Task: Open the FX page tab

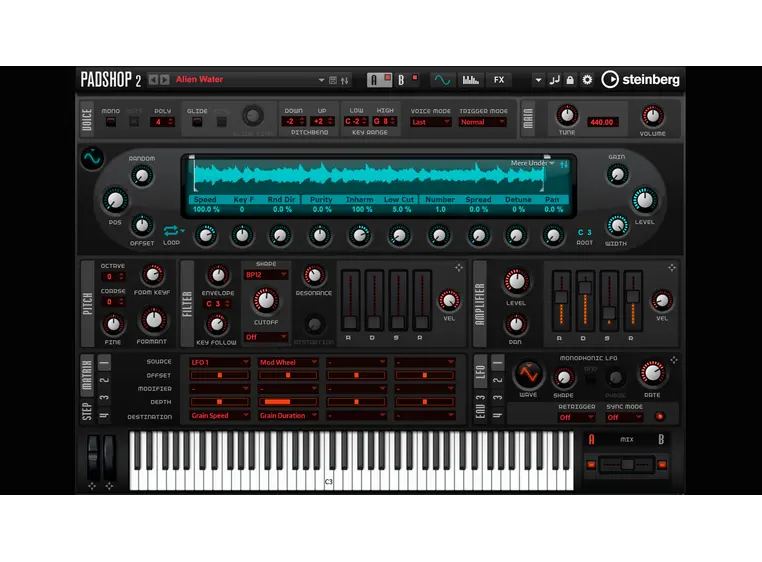Action: 499,80
